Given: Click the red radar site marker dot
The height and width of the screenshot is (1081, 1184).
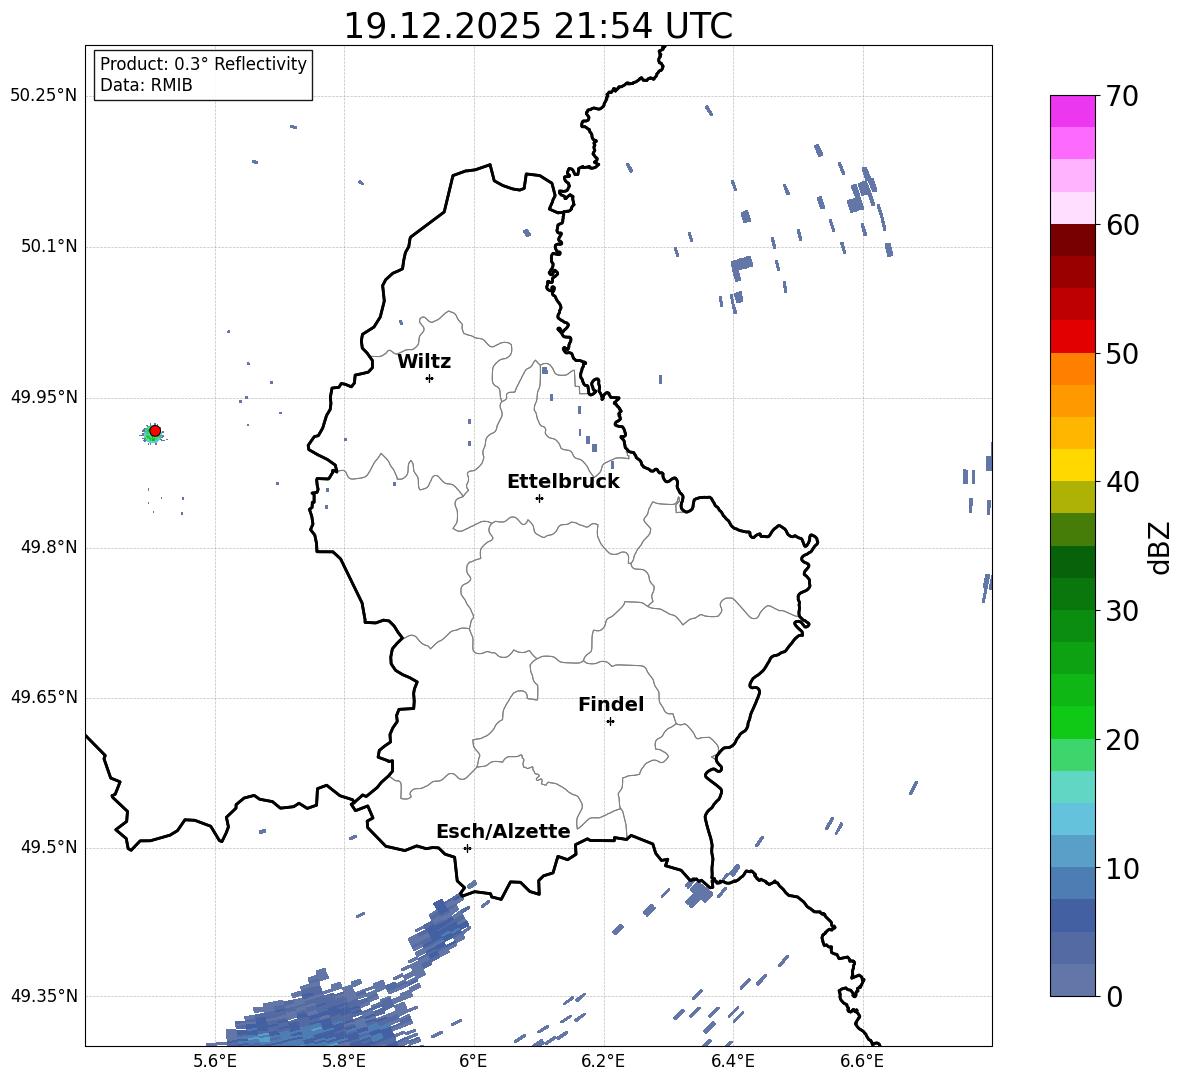Looking at the screenshot, I should pyautogui.click(x=155, y=431).
